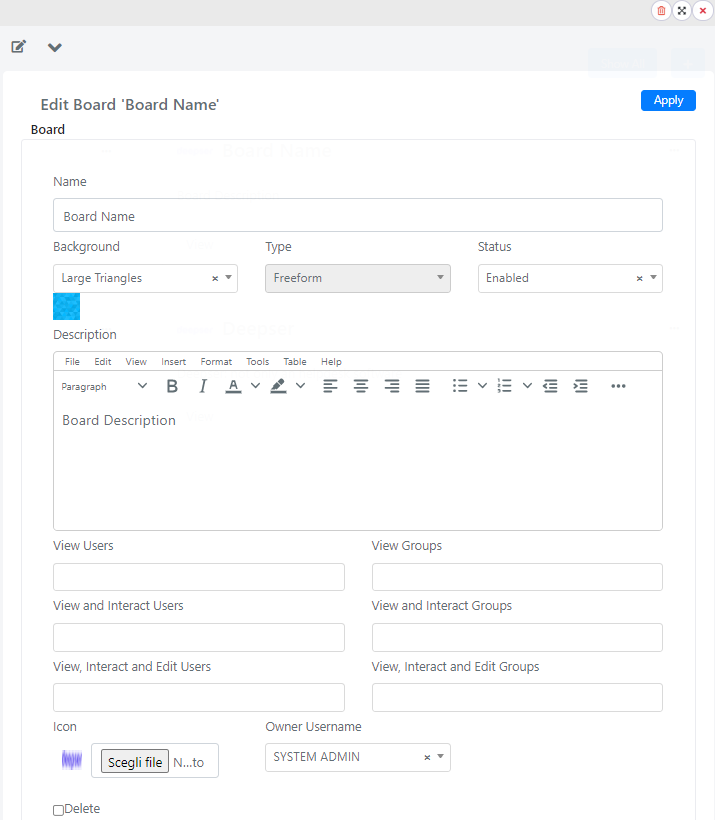Open the Help menu in editor
This screenshot has width=715, height=820.
(x=331, y=362)
